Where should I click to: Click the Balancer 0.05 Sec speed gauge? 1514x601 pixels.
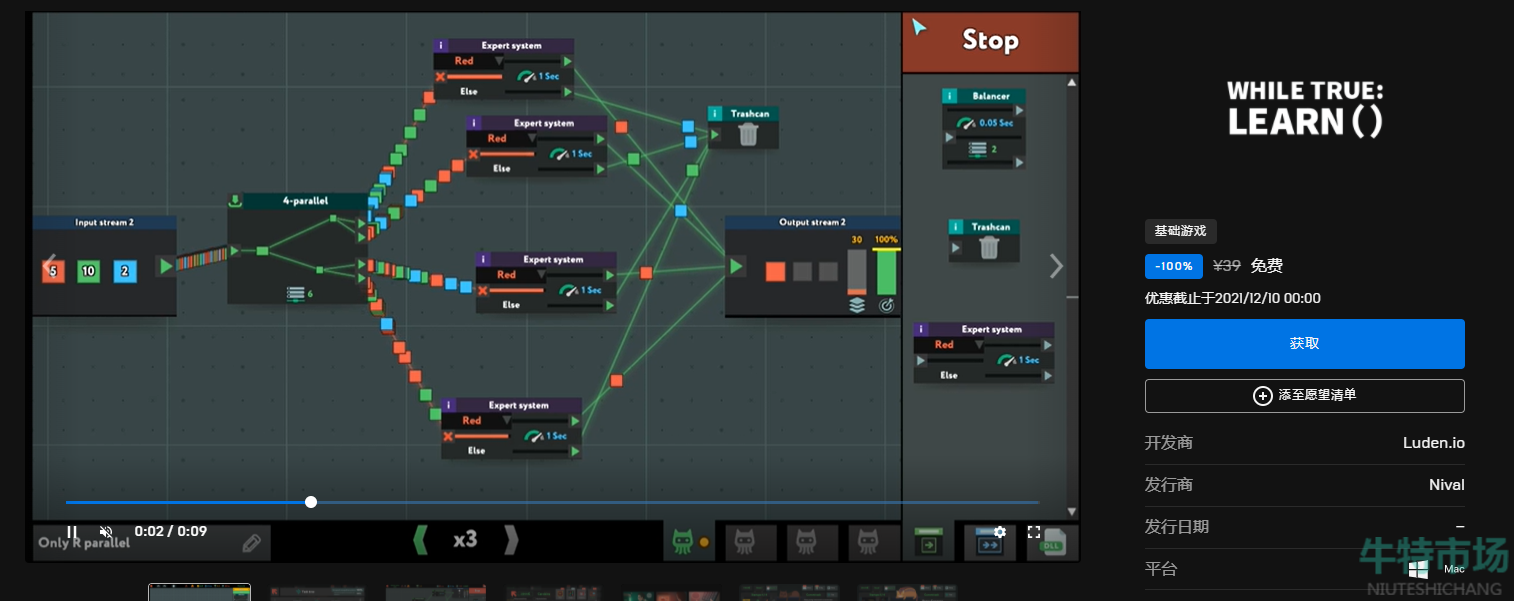pos(984,123)
